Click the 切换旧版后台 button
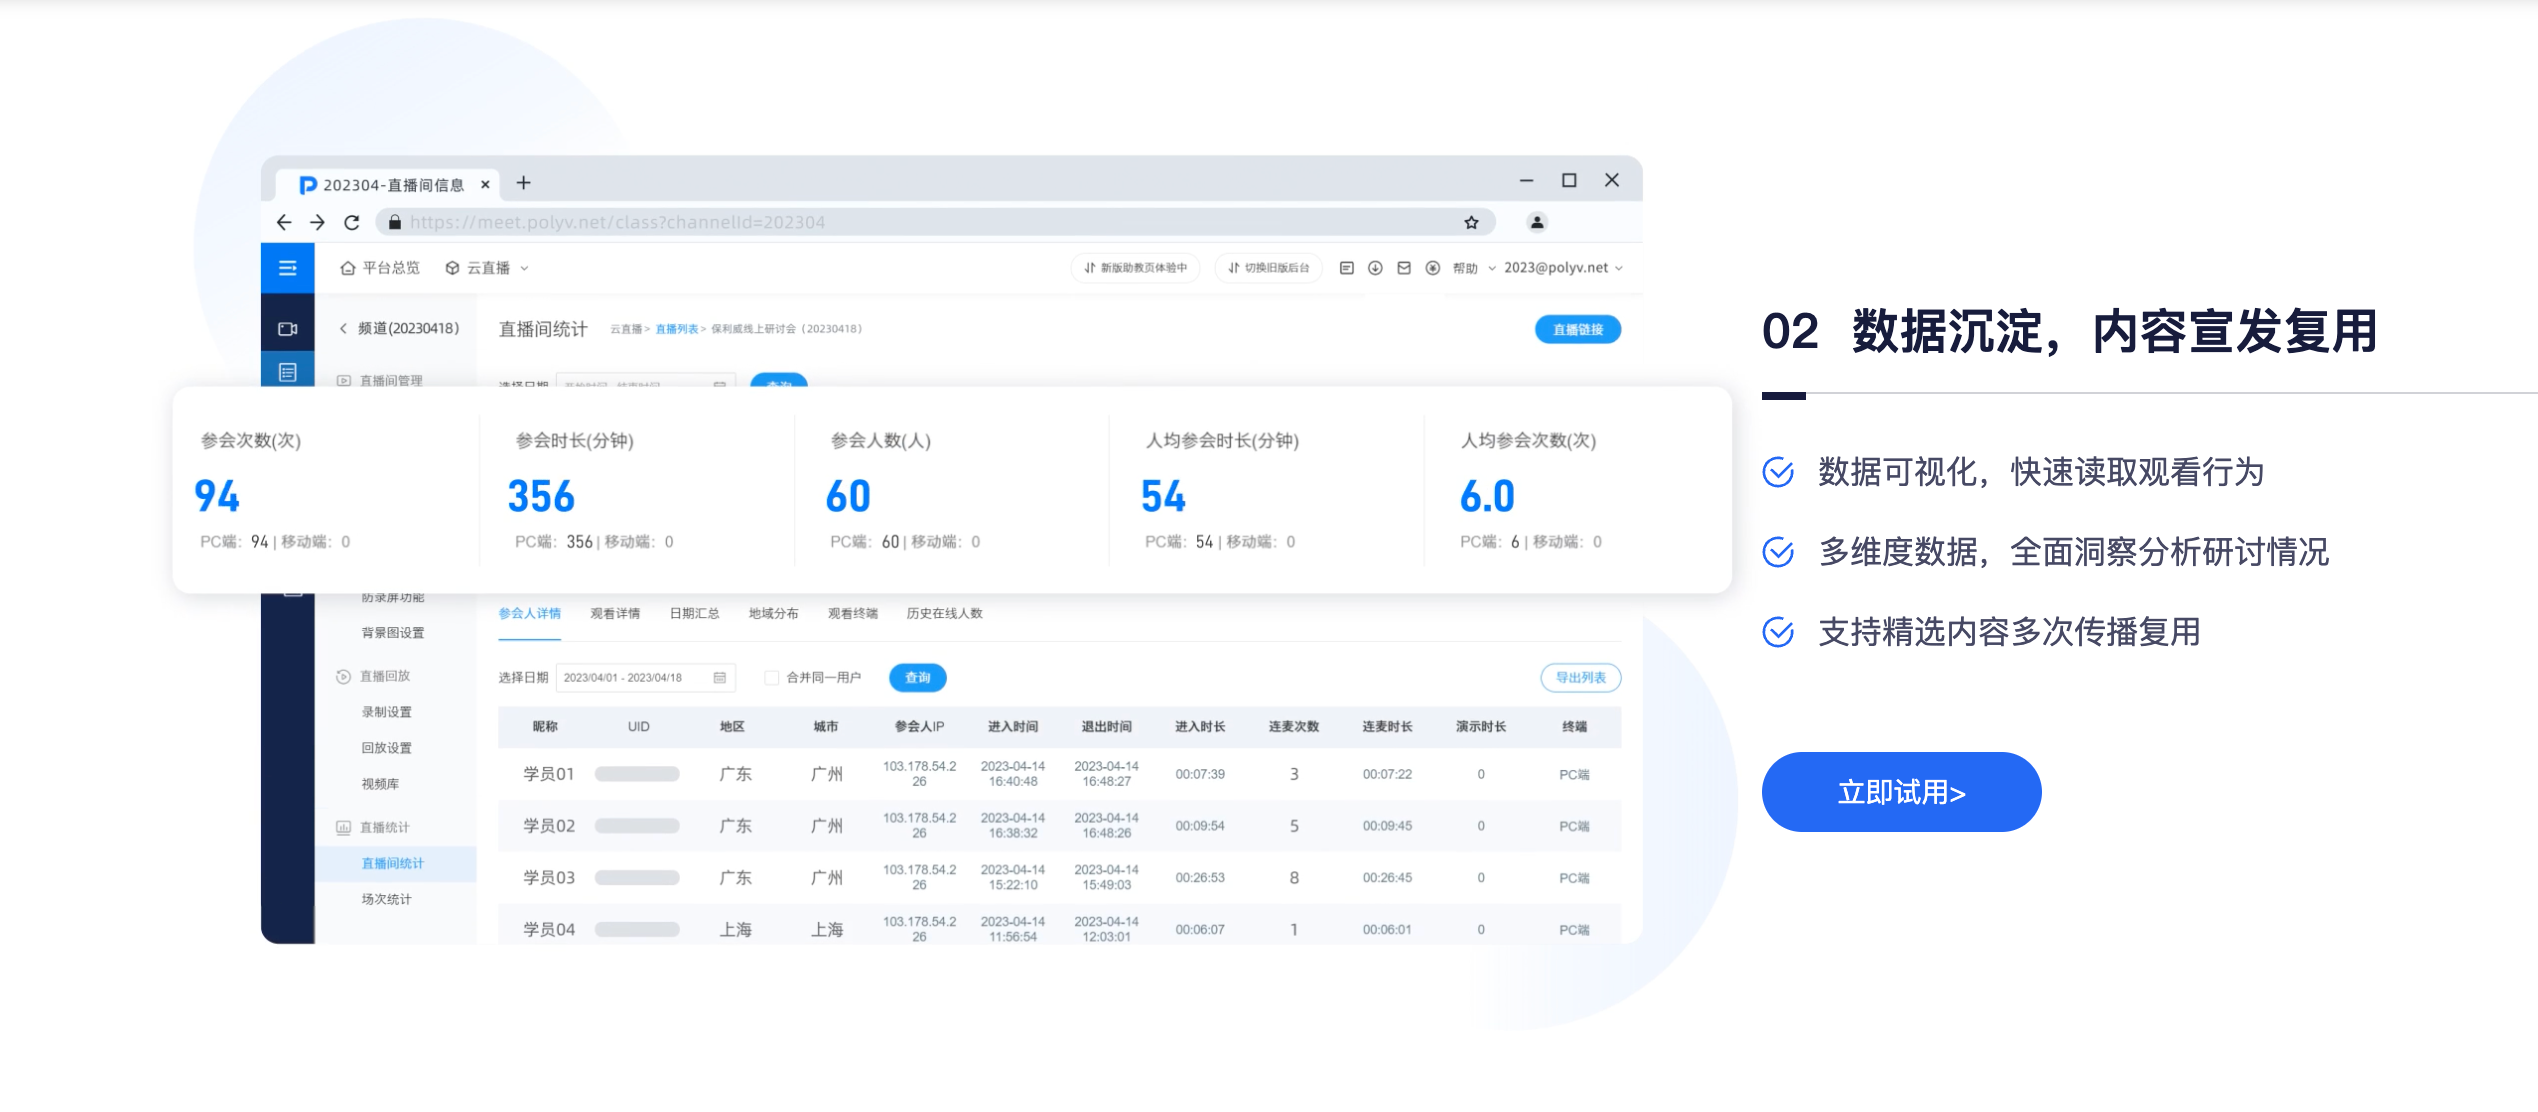The image size is (2538, 1112). (x=1269, y=268)
